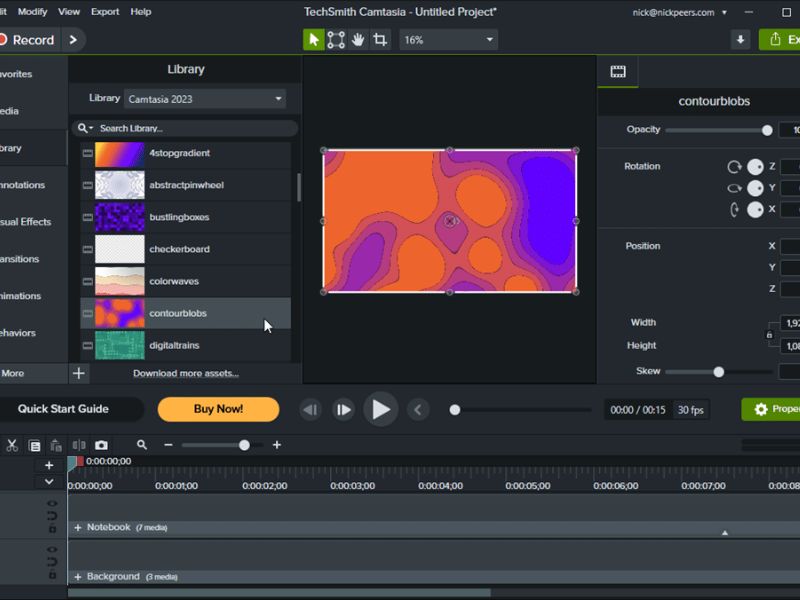Screen dimensions: 800x600
Task: Click the search magnifier in Library
Action: [82, 128]
